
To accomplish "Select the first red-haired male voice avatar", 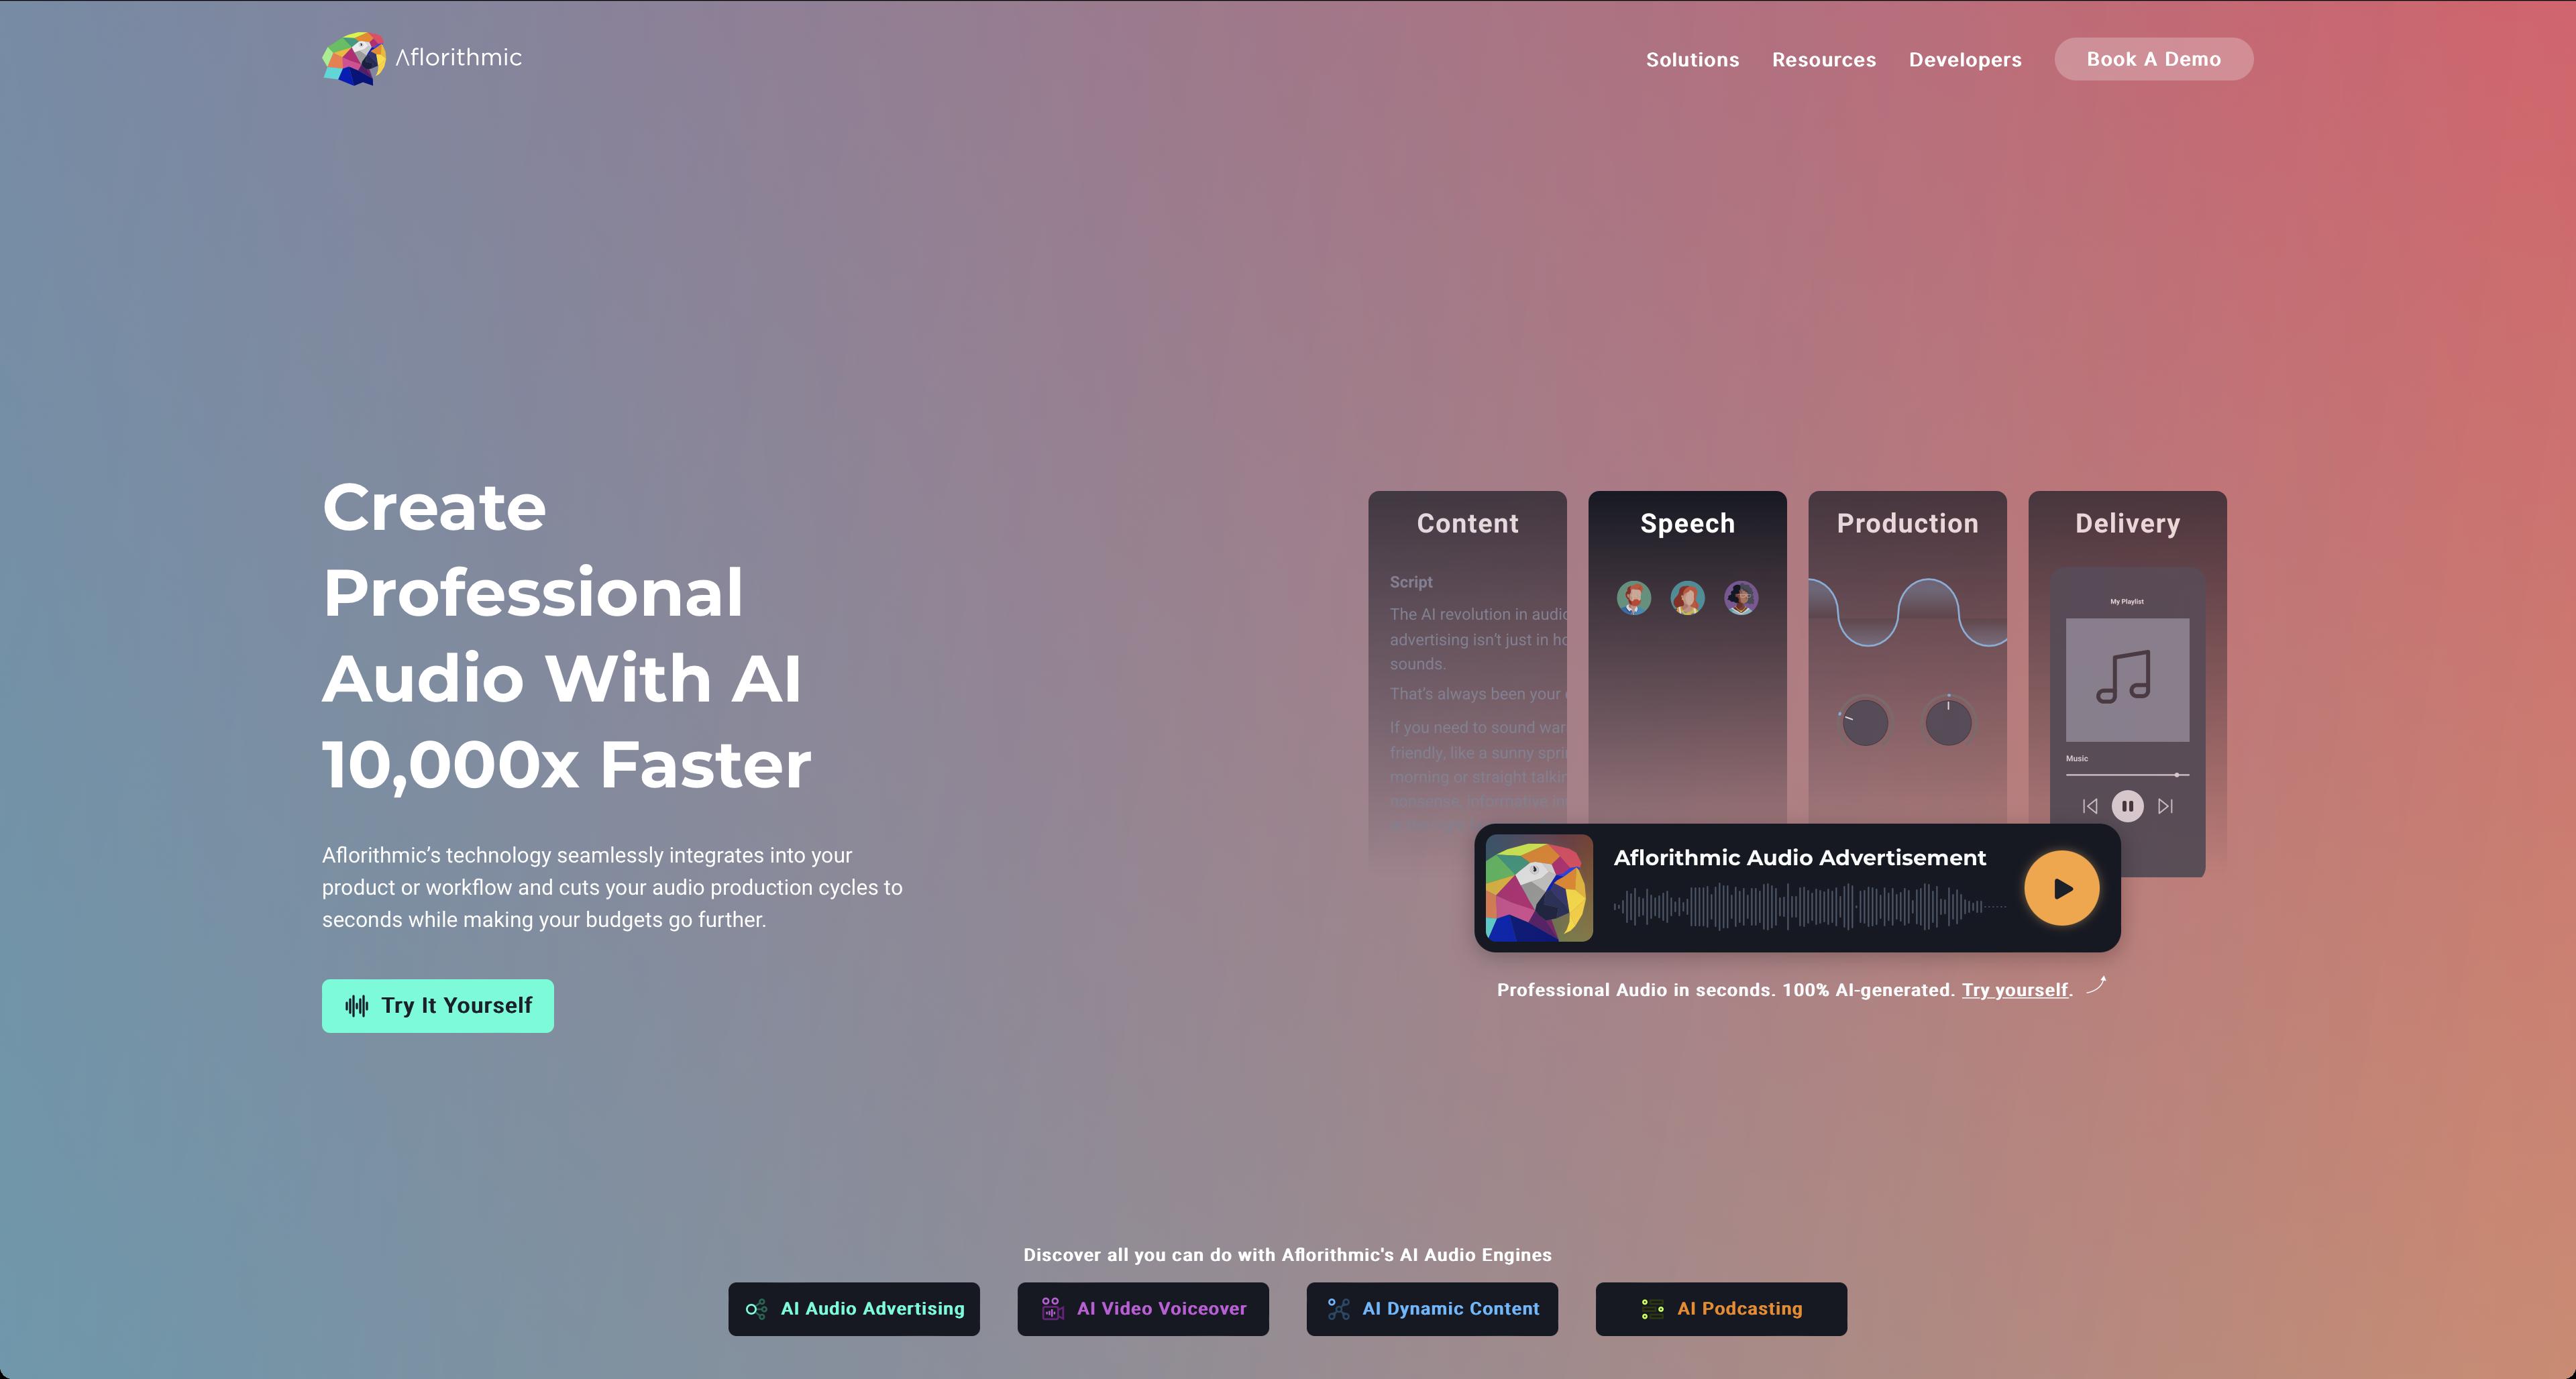I will click(x=1633, y=598).
